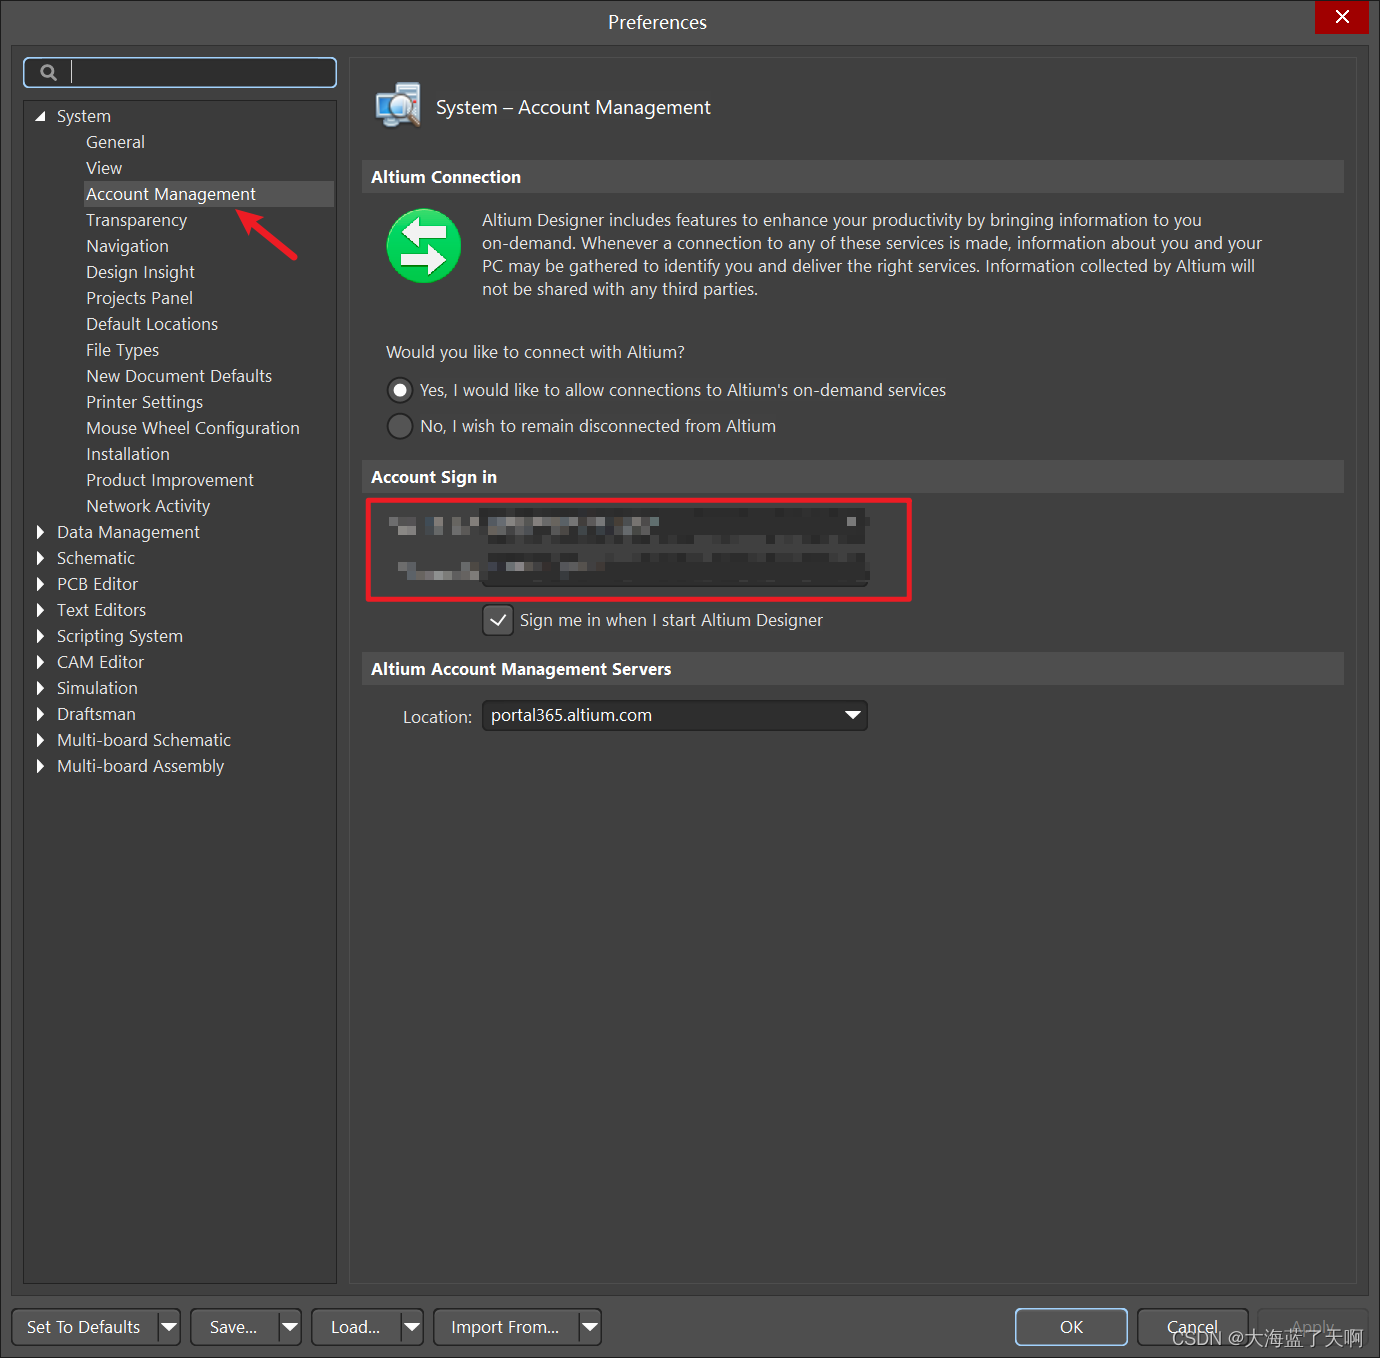The width and height of the screenshot is (1380, 1358).
Task: Open Mouse Wheel Configuration page
Action: point(193,428)
